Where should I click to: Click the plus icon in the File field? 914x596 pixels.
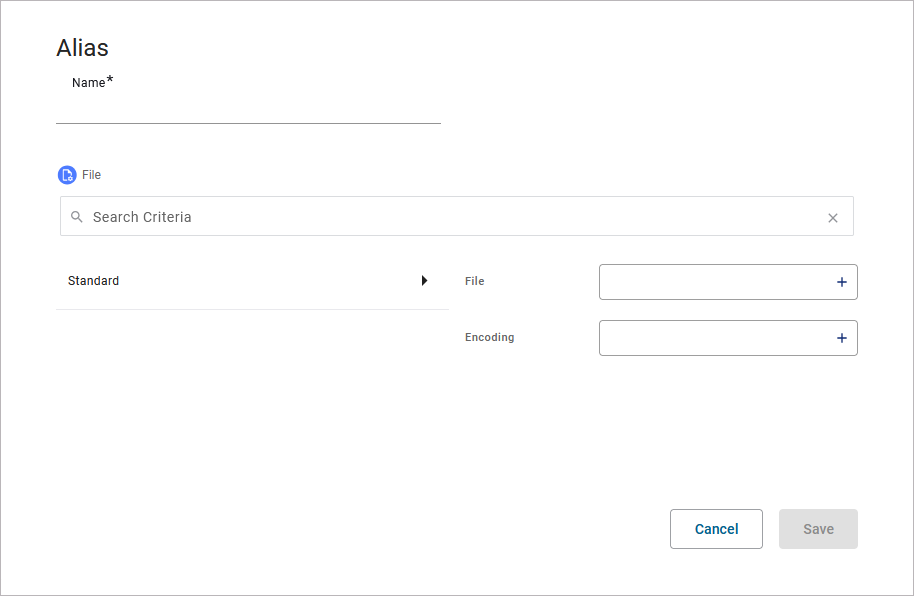pos(842,283)
